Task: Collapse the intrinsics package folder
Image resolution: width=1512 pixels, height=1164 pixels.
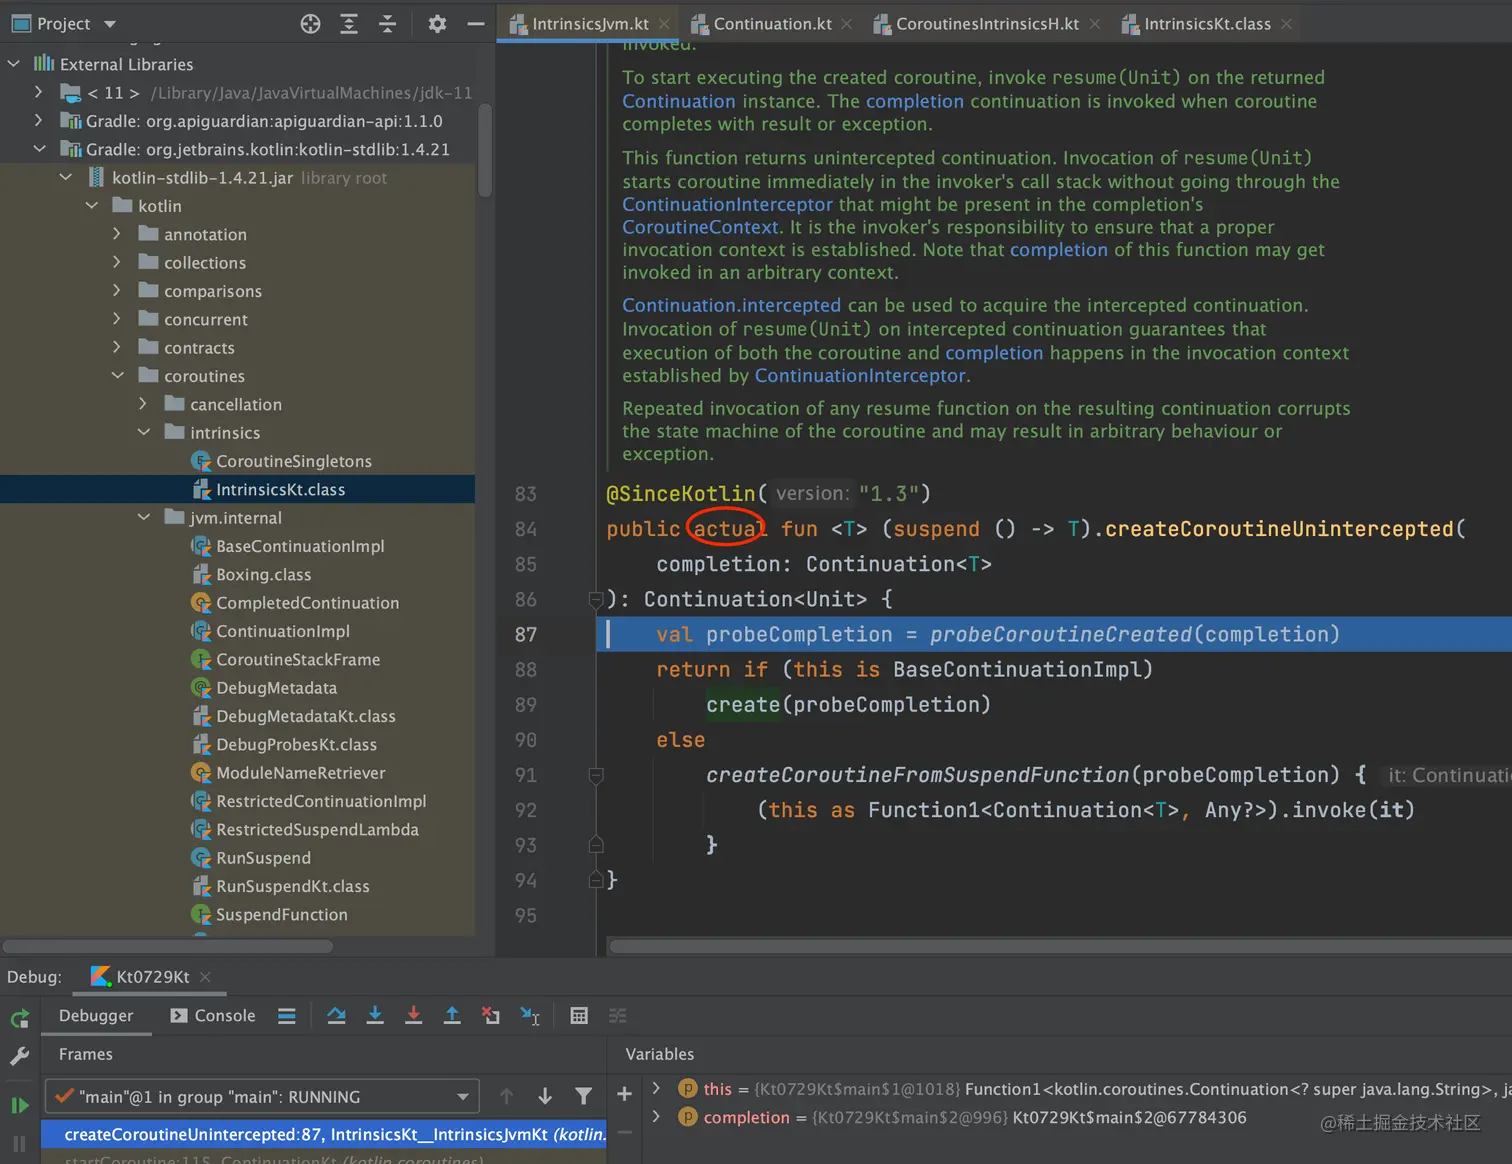Action: tap(143, 432)
